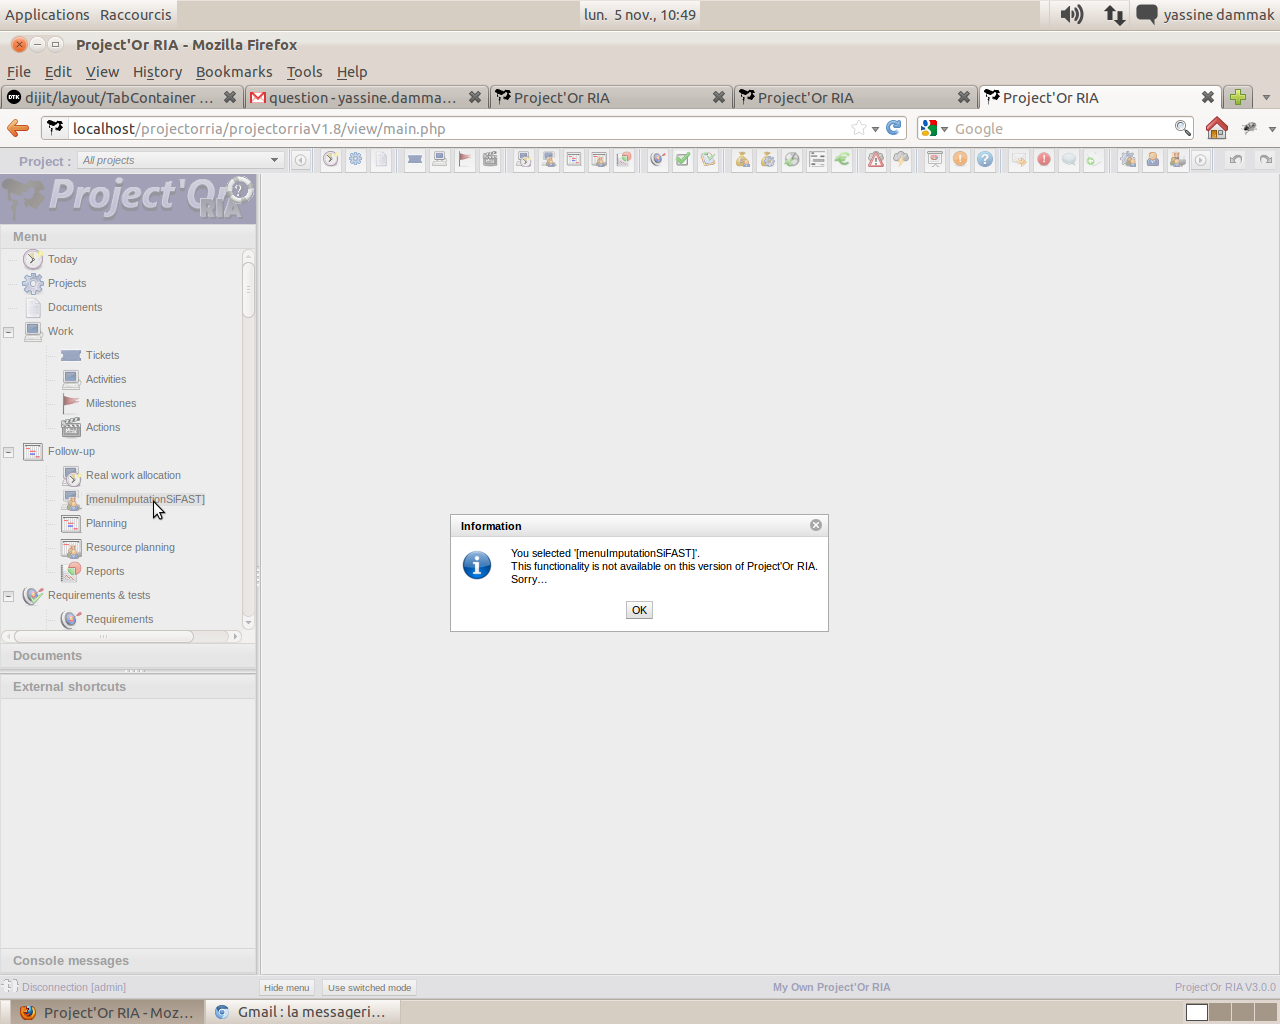The height and width of the screenshot is (1024, 1280).
Task: Collapse the Follow-up tree node
Action: pyautogui.click(x=9, y=452)
